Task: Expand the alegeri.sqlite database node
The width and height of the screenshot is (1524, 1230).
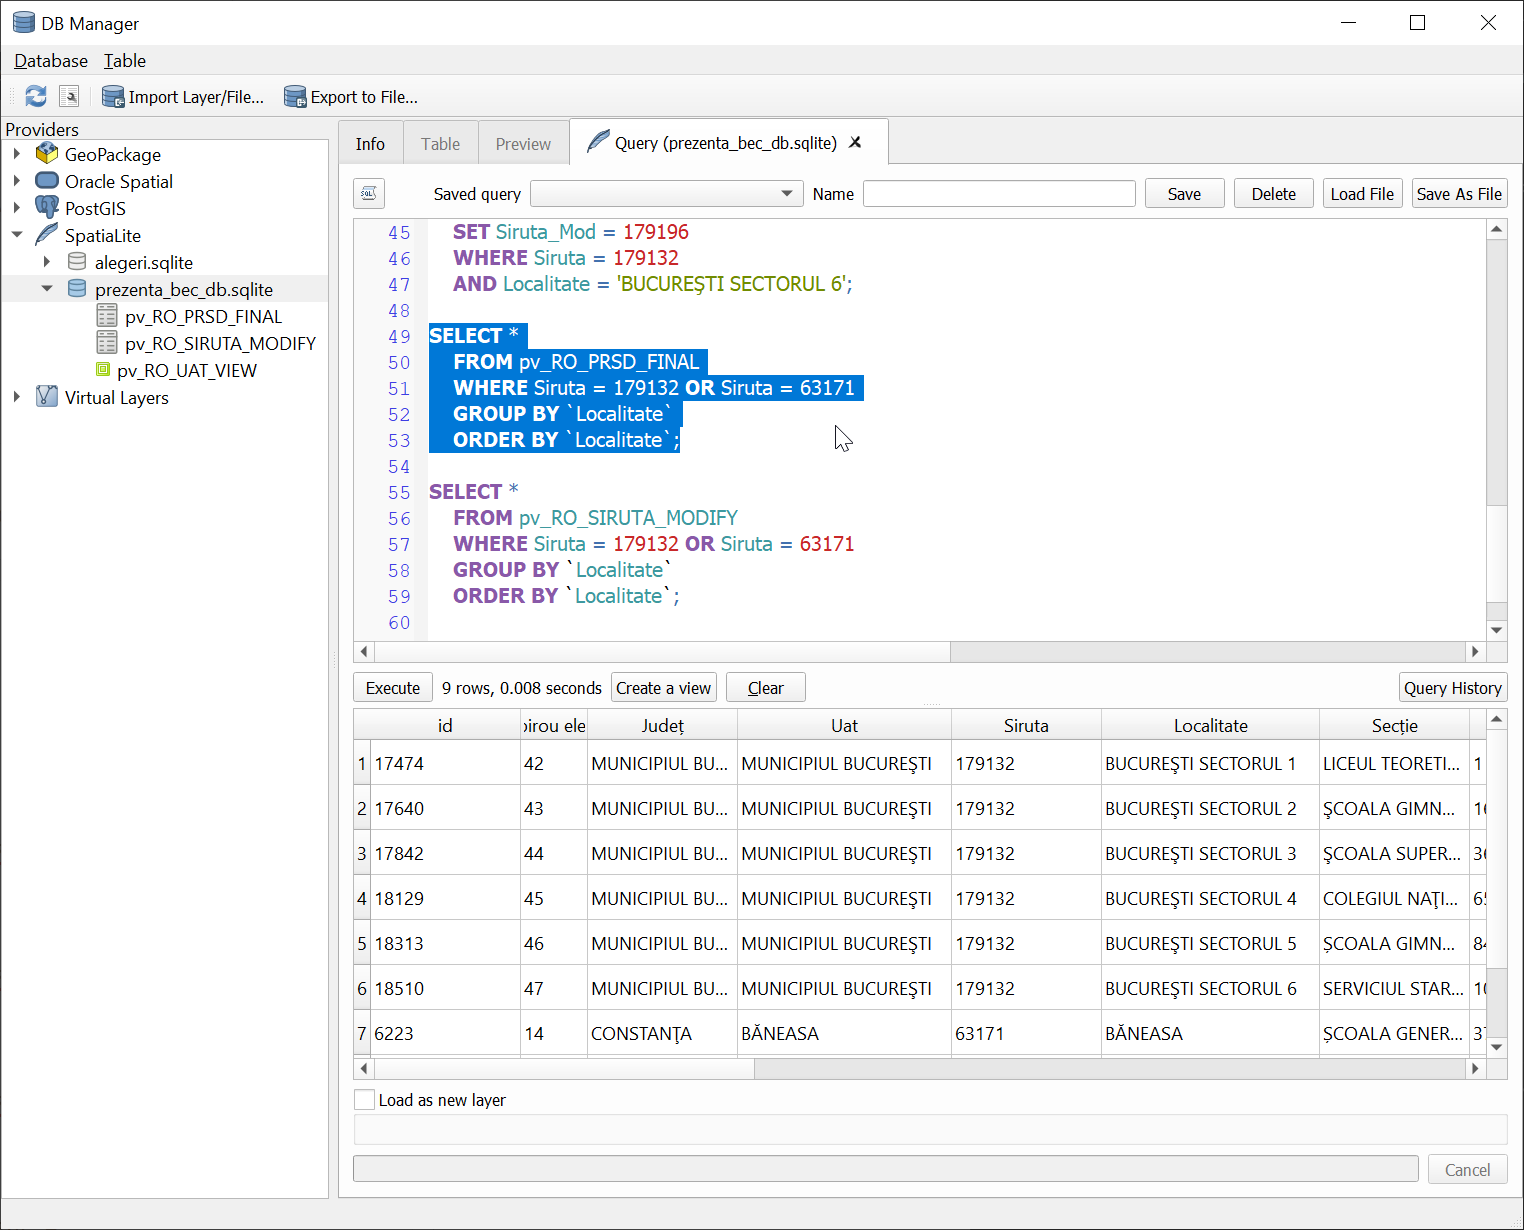Action: 47,262
